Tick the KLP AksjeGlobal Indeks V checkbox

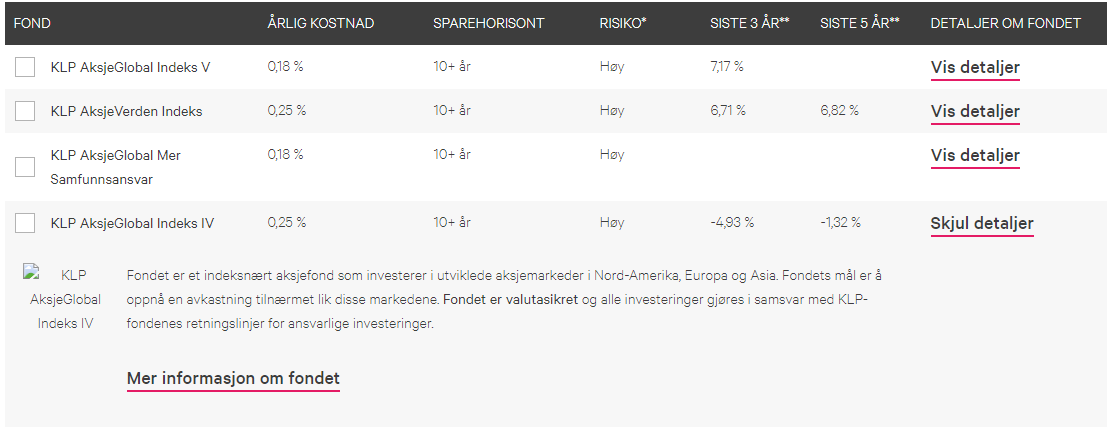point(25,67)
